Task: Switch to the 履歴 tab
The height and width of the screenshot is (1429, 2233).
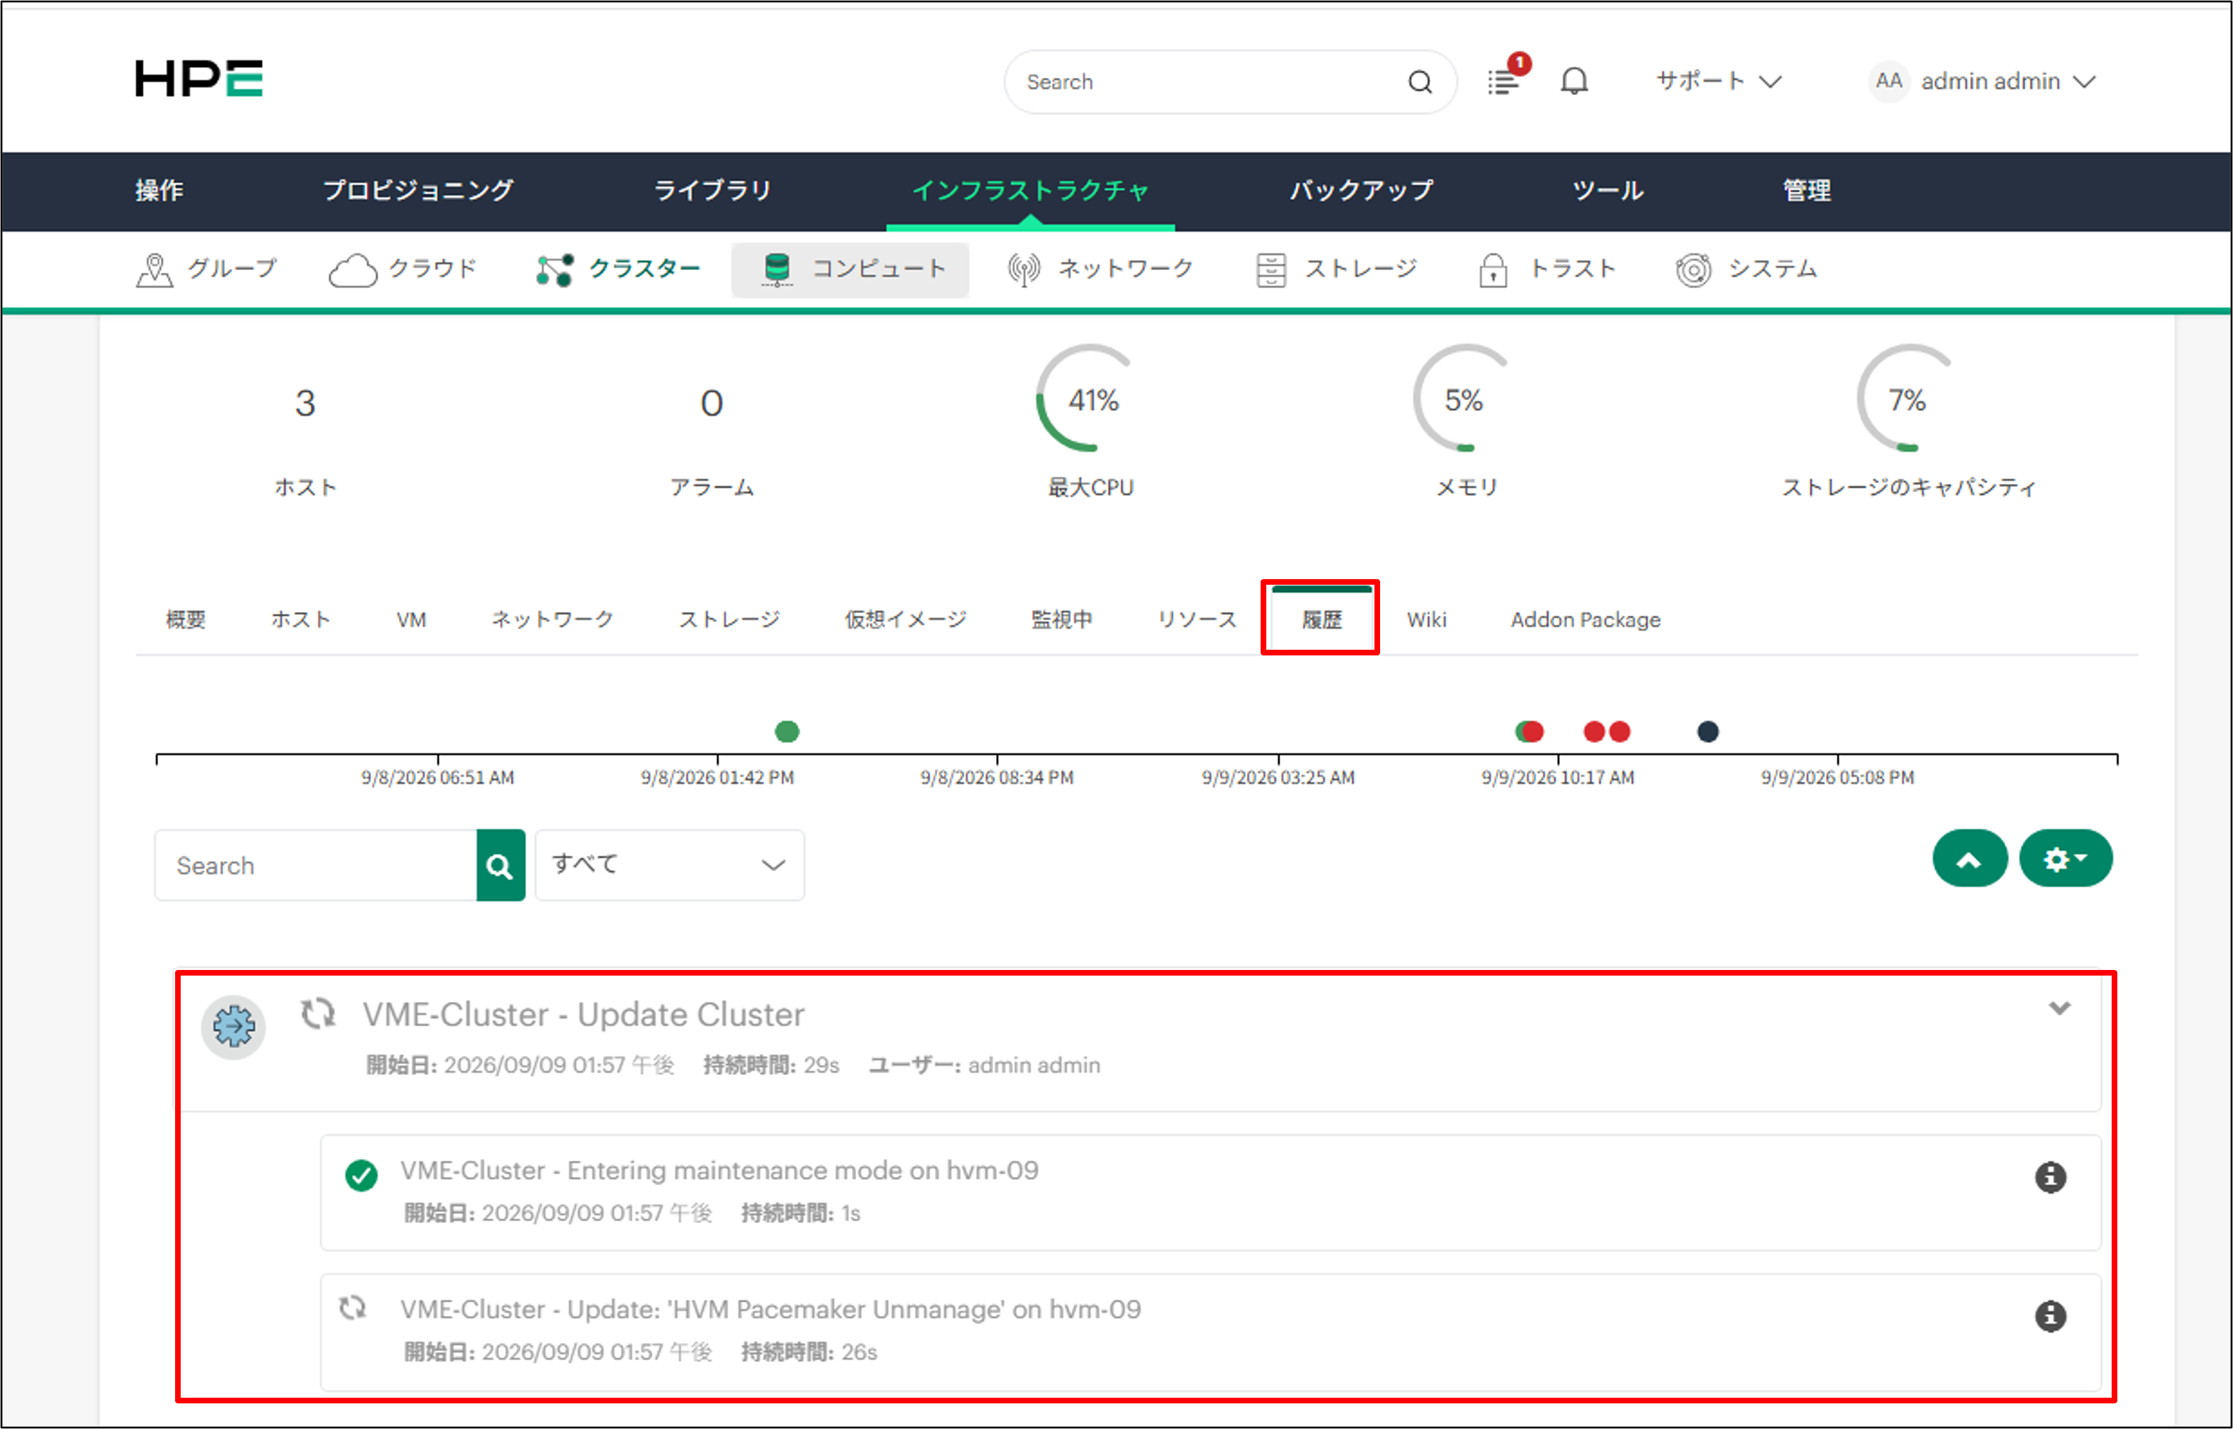Action: point(1321,619)
